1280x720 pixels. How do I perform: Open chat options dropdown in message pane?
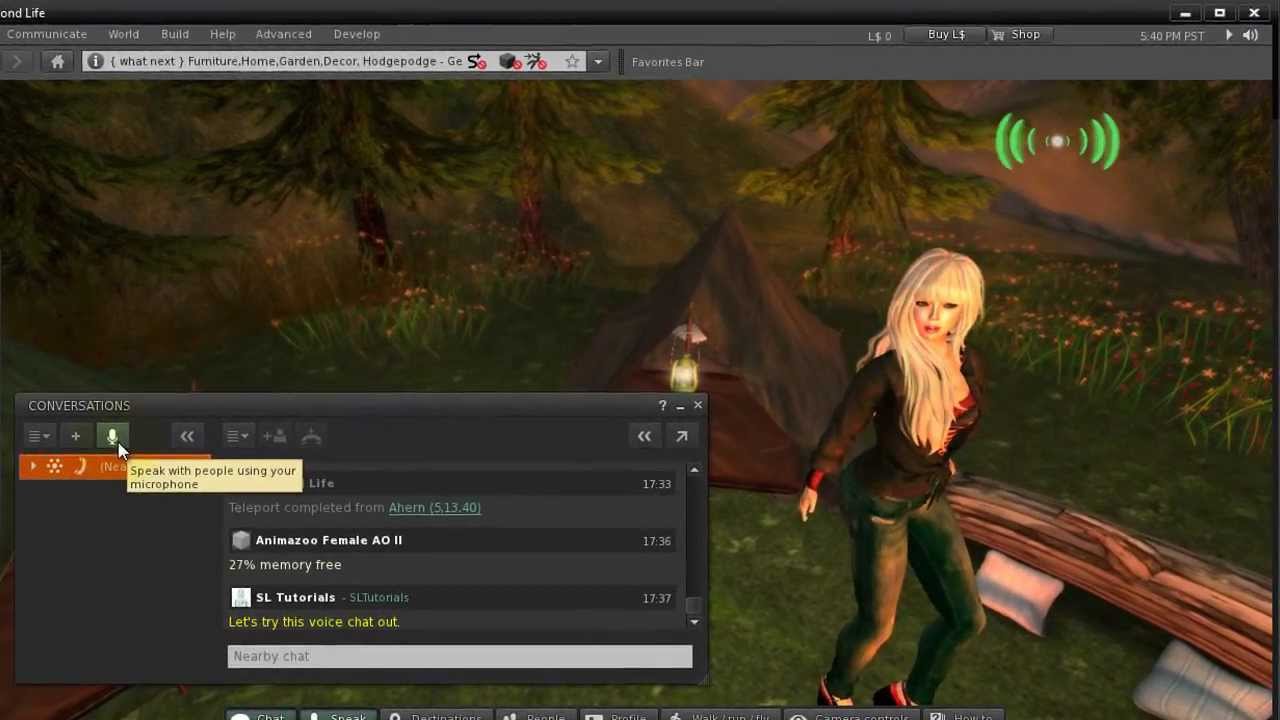click(x=237, y=436)
